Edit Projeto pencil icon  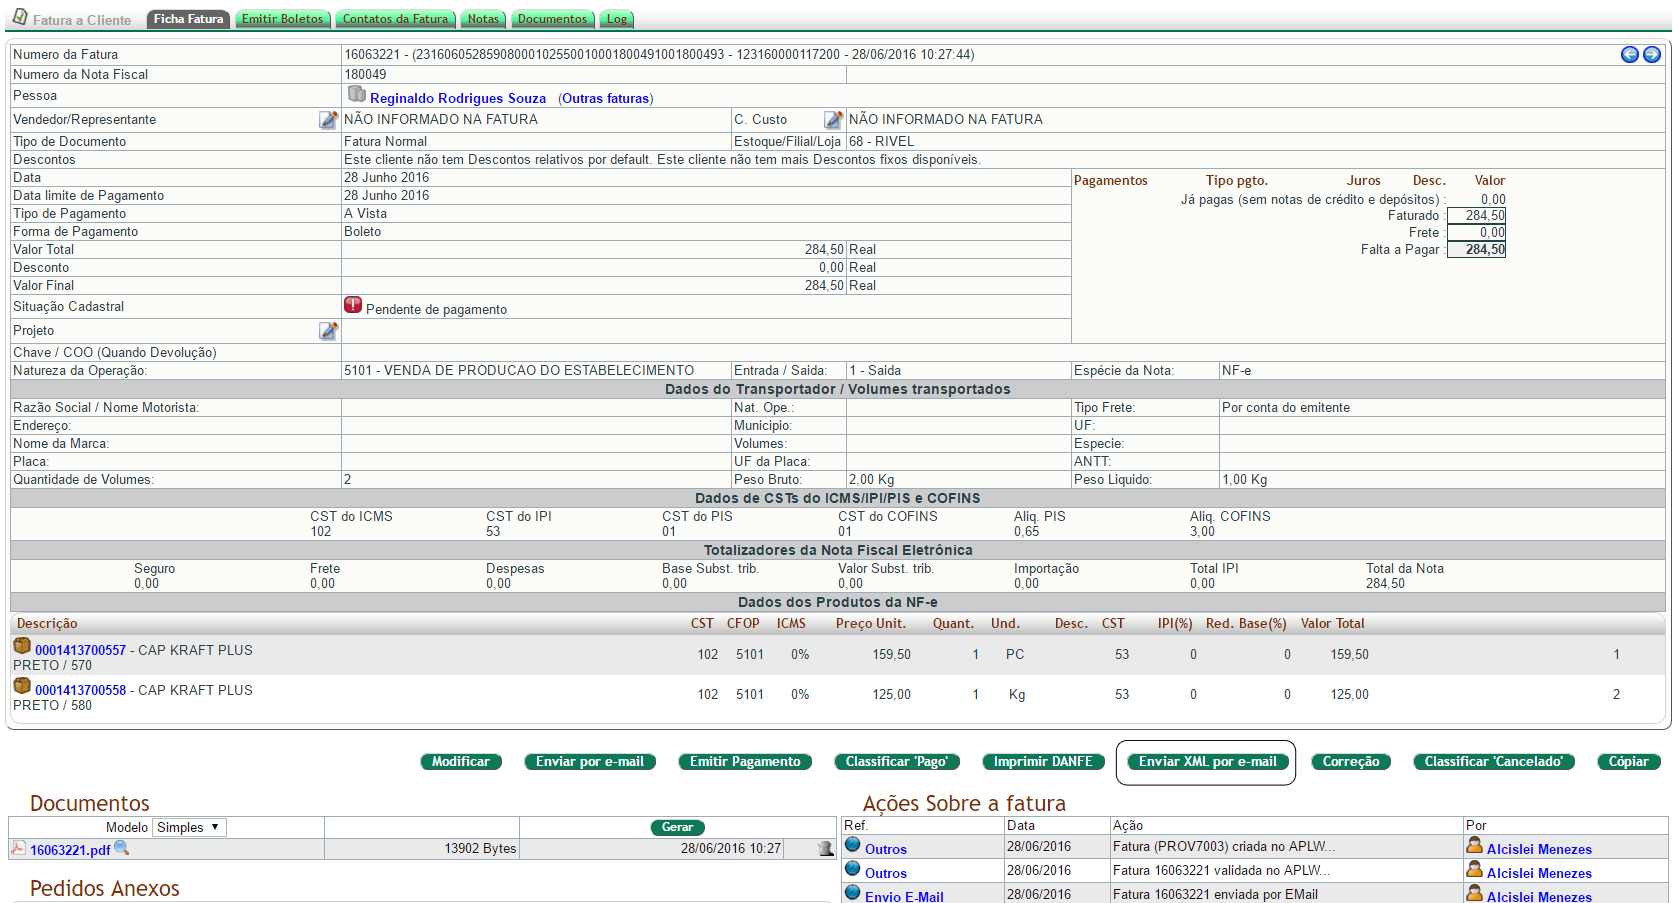(x=328, y=330)
